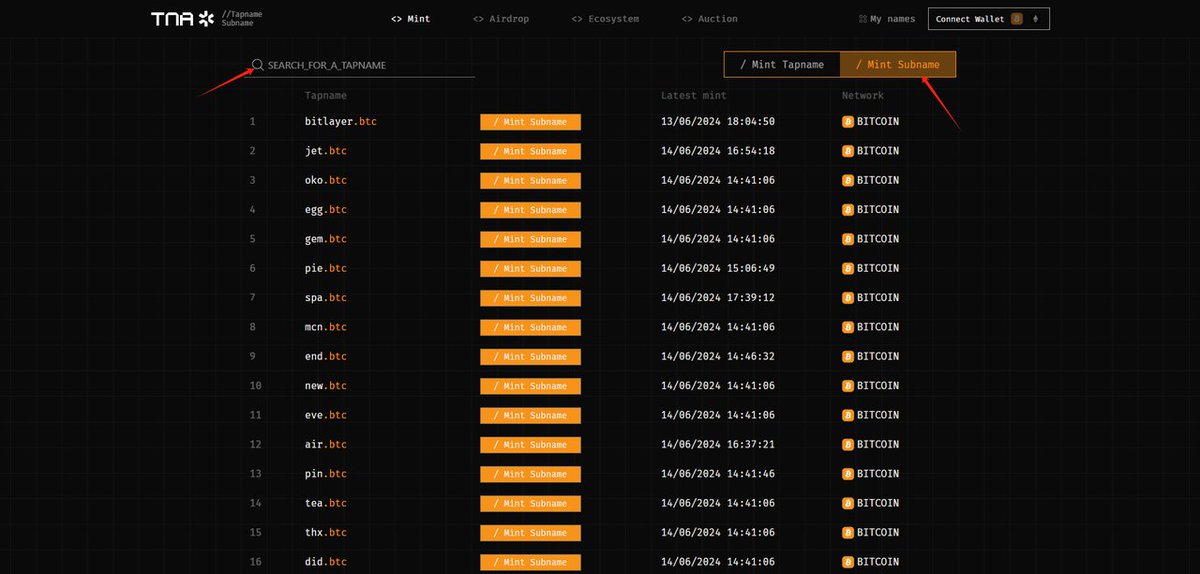Viewport: 1200px width, 574px height.
Task: Click the magnifier search icon
Action: pos(258,65)
